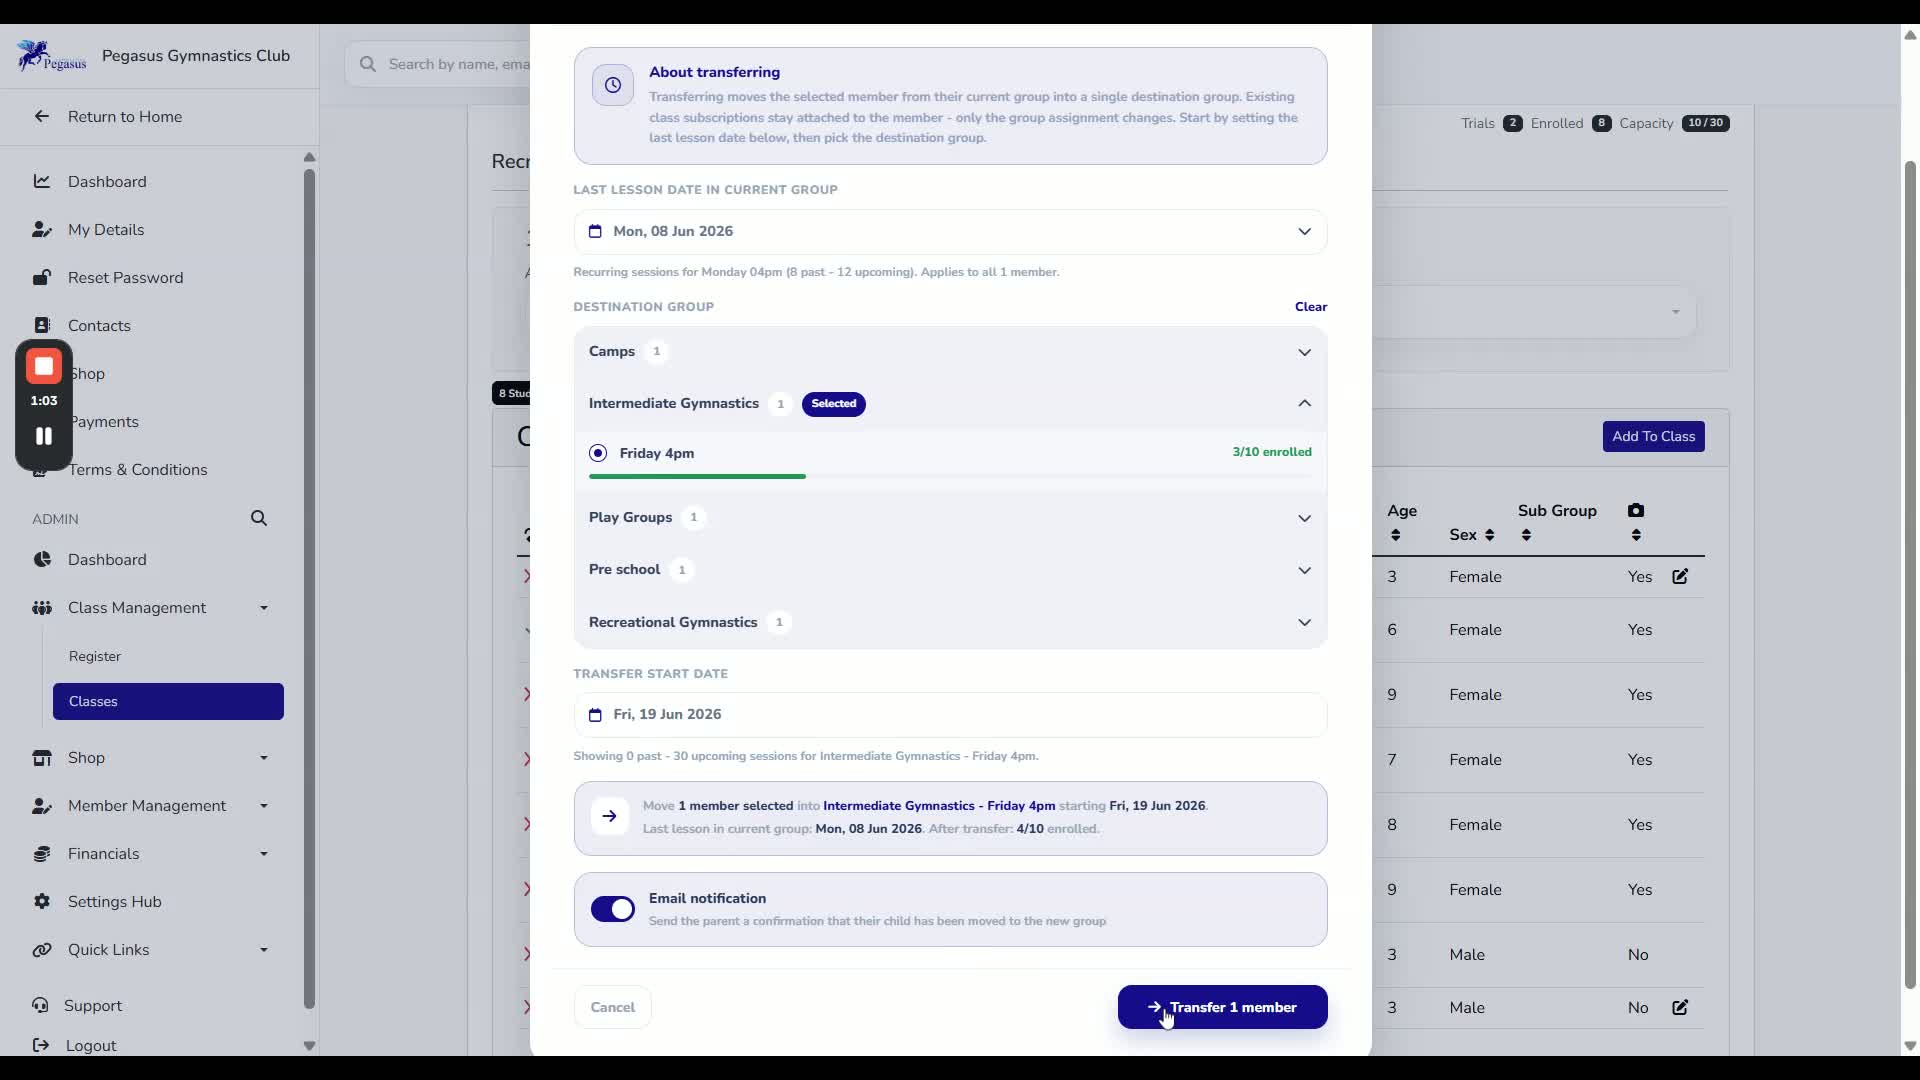Viewport: 1920px width, 1080px height.
Task: Disable the Email notification toggle
Action: (x=613, y=909)
